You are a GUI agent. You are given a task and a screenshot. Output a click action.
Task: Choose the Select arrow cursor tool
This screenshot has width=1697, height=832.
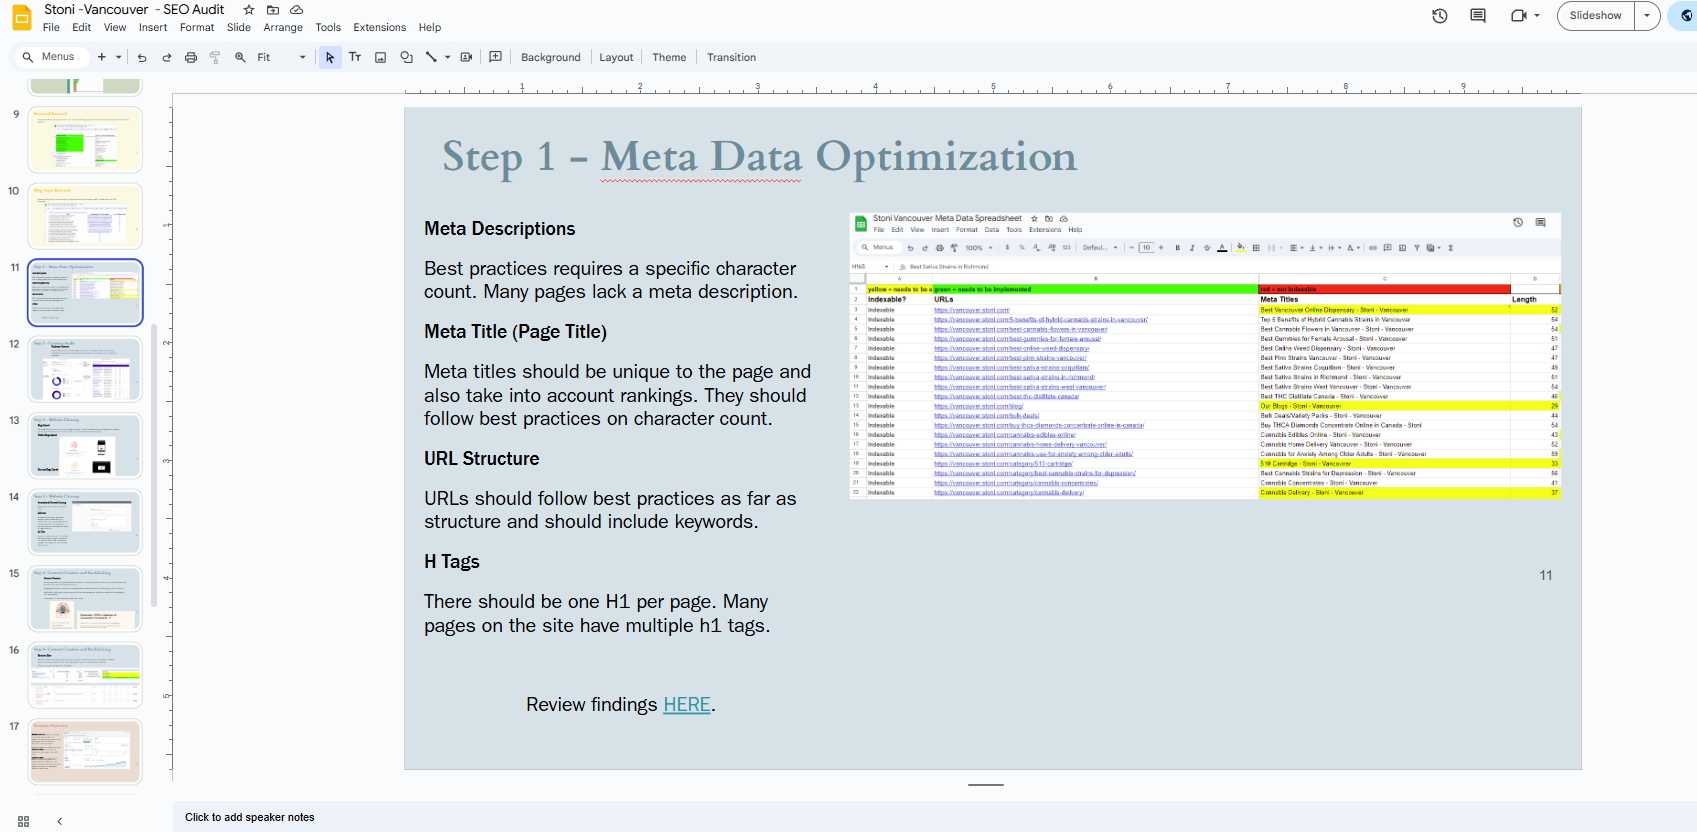click(330, 57)
